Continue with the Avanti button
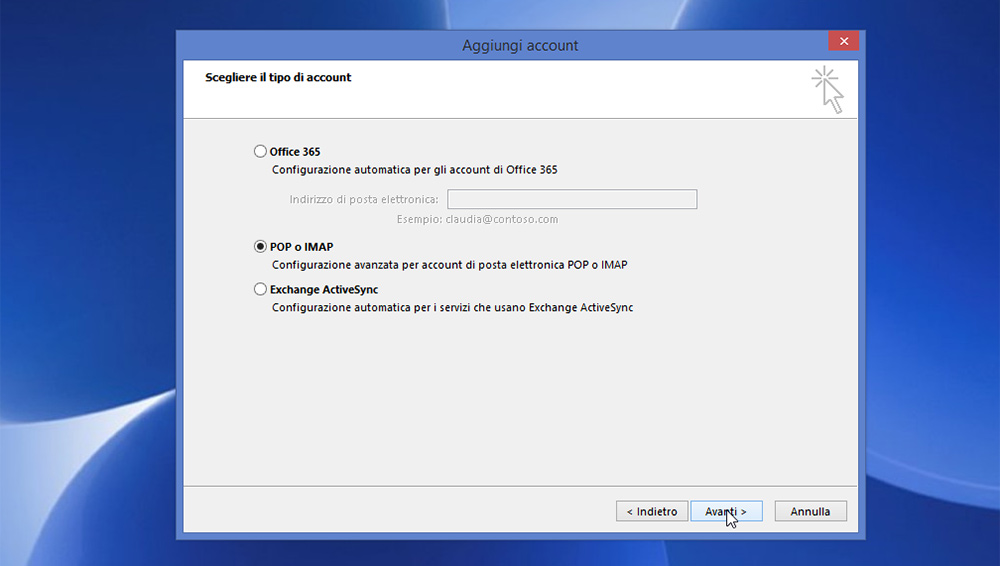This screenshot has height=566, width=1000. [x=726, y=511]
